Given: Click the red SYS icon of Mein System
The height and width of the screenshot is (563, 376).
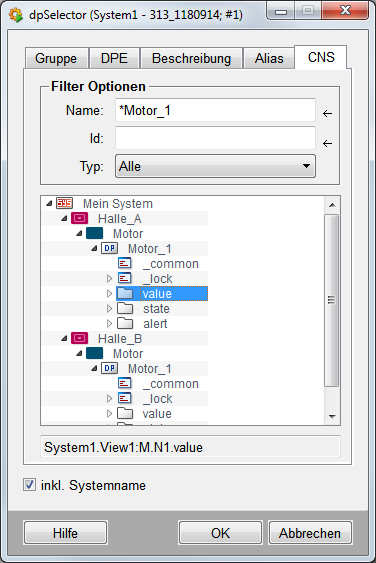Looking at the screenshot, I should (64, 203).
